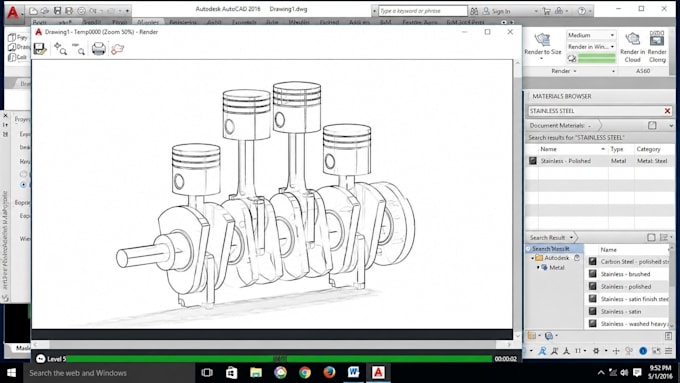
Task: Click Save As in the Quick Access toolbar
Action: [x=69, y=11]
